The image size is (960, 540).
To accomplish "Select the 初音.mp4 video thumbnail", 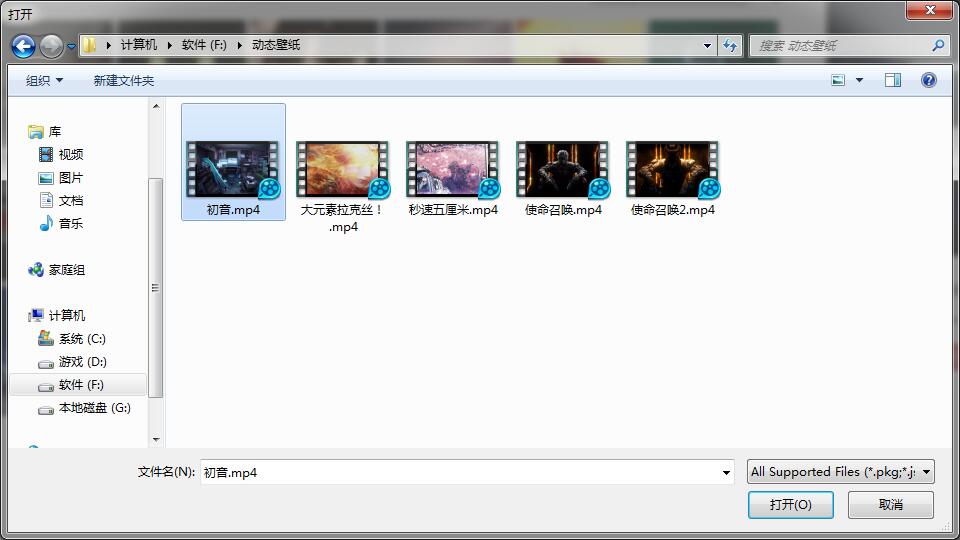I will click(233, 170).
